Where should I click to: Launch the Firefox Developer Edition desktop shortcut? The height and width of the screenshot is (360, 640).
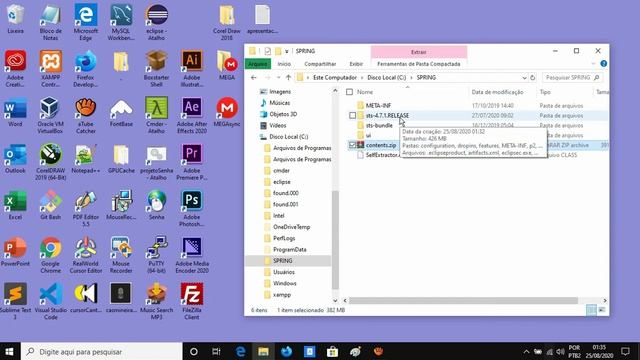click(86, 69)
